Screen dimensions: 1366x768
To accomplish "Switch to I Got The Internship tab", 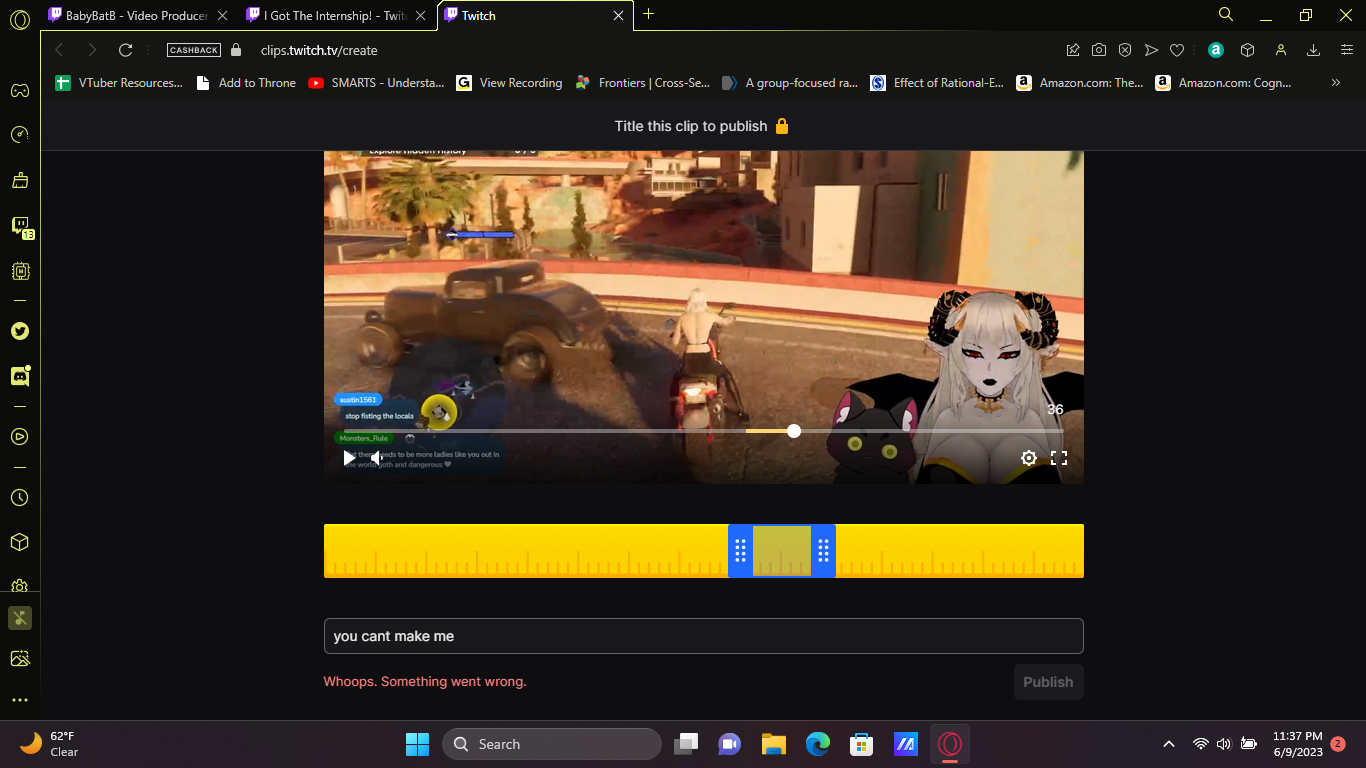I will click(x=326, y=15).
